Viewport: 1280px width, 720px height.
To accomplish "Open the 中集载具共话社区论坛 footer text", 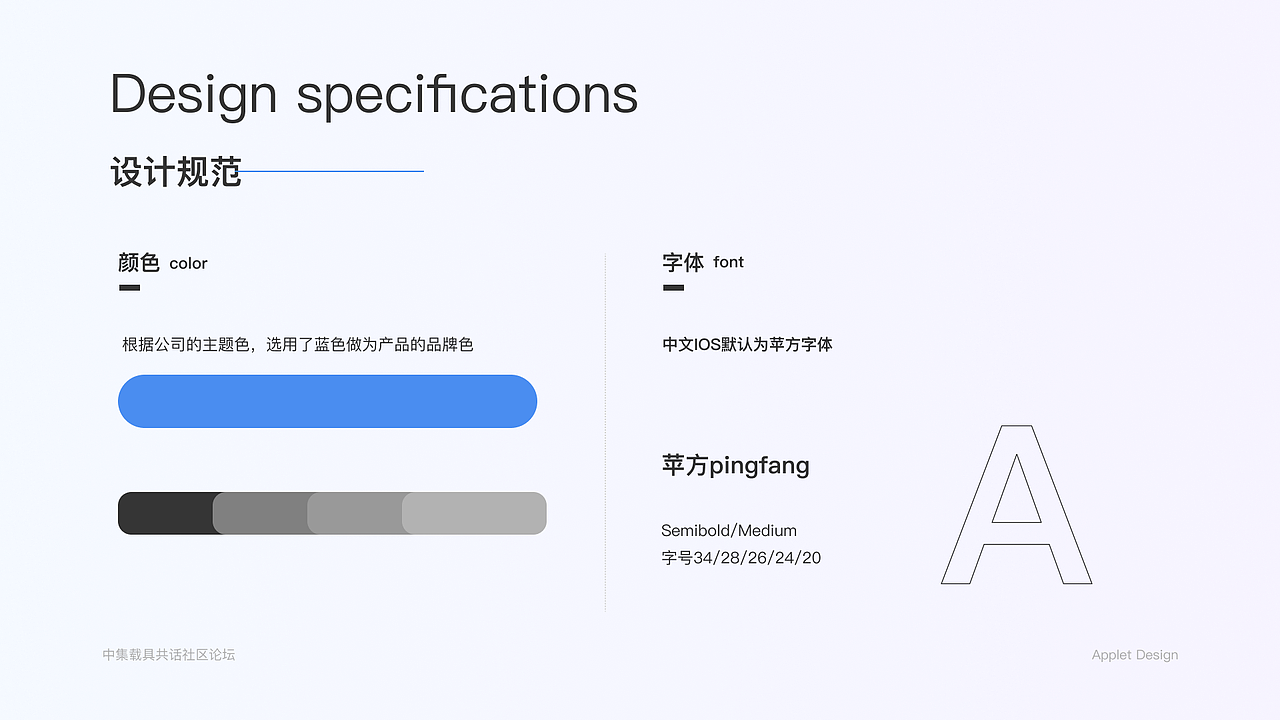I will (x=168, y=655).
